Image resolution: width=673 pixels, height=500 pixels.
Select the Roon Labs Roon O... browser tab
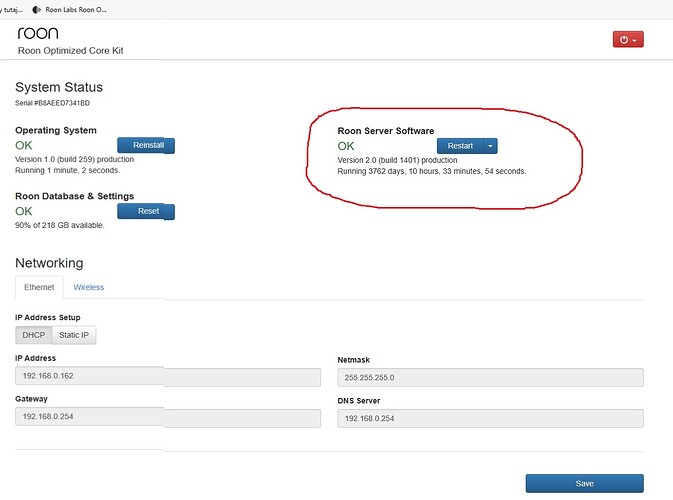tap(70, 9)
